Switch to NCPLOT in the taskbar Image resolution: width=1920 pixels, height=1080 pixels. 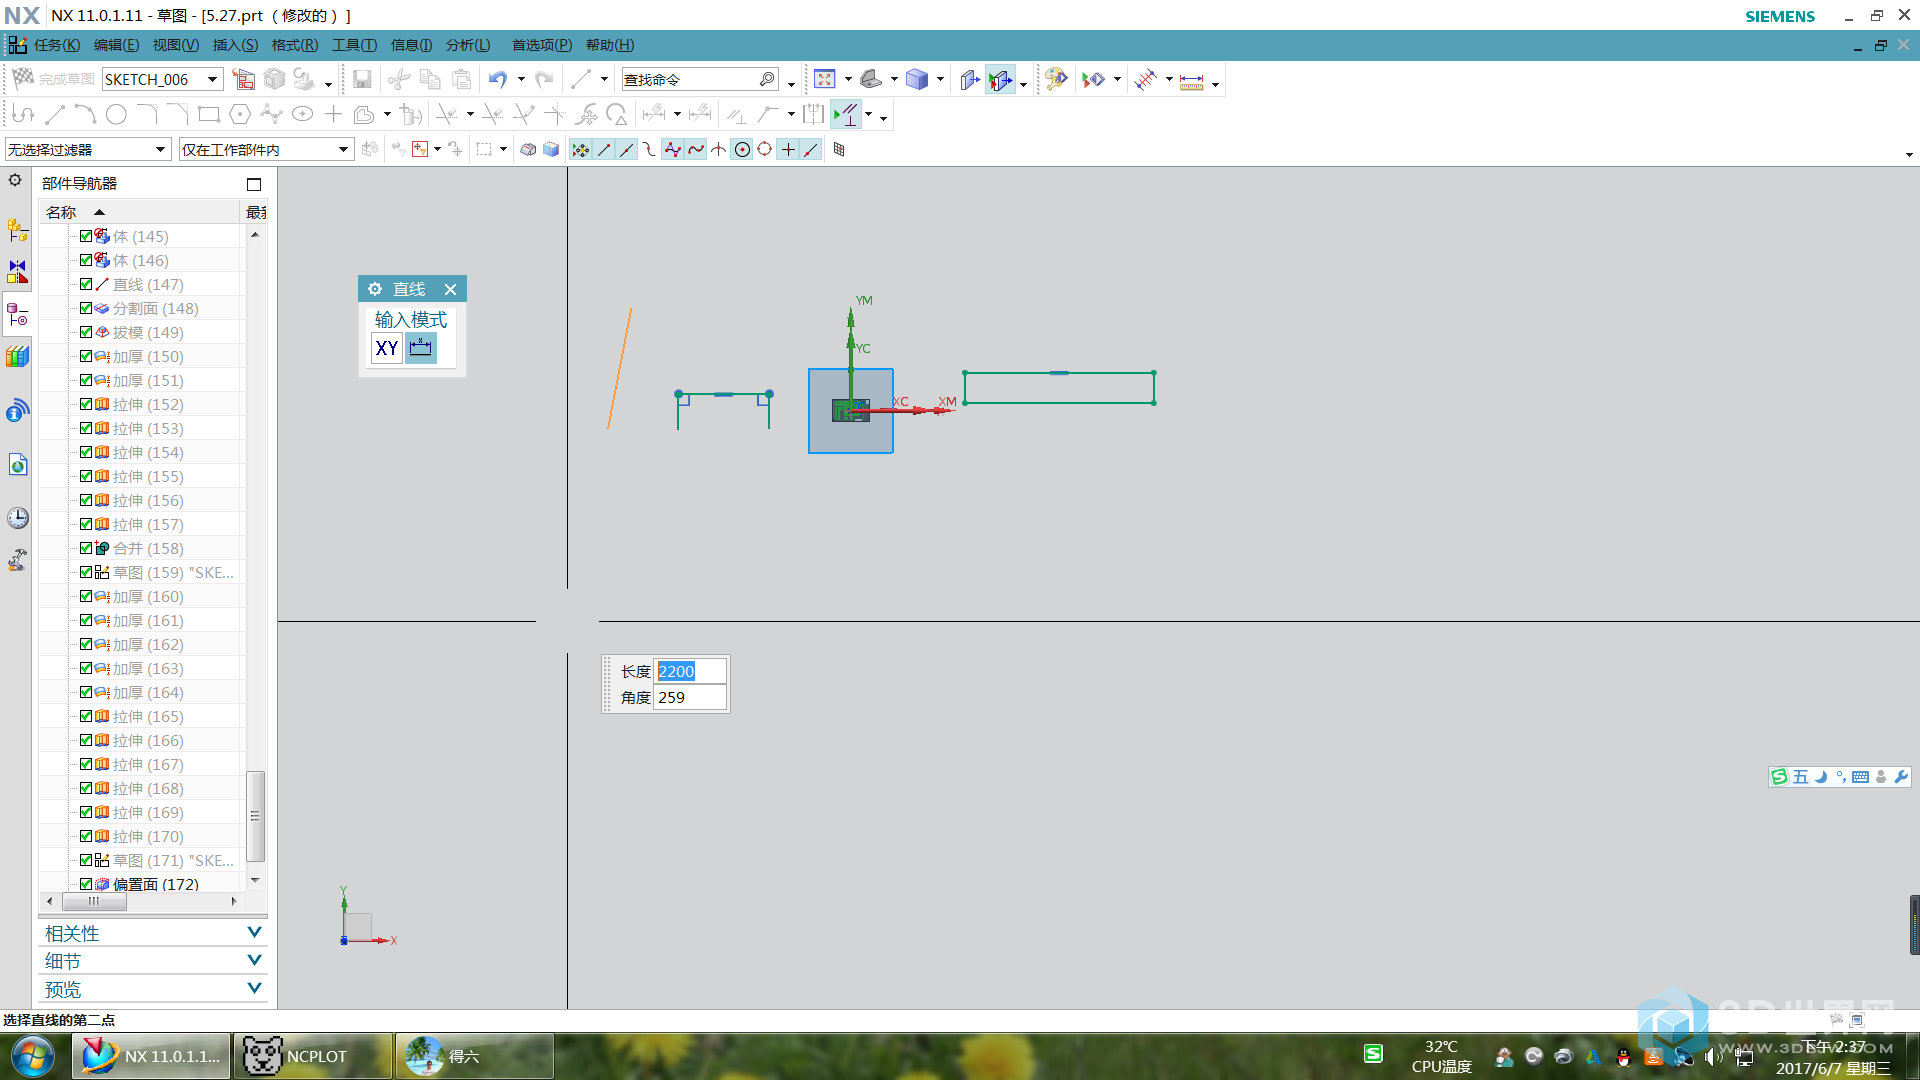pyautogui.click(x=313, y=1056)
